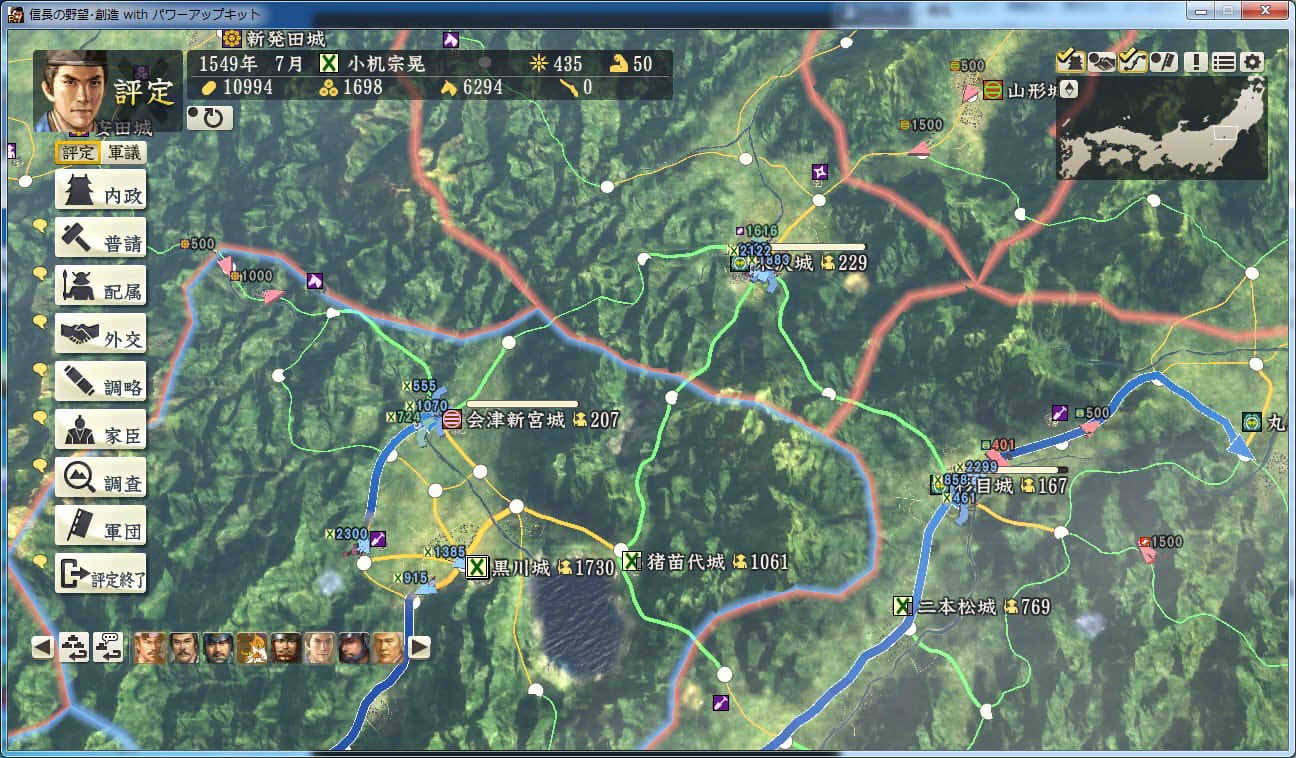This screenshot has height=758, width=1296.
Task: Click 評定終了 to end the council
Action: click(100, 575)
